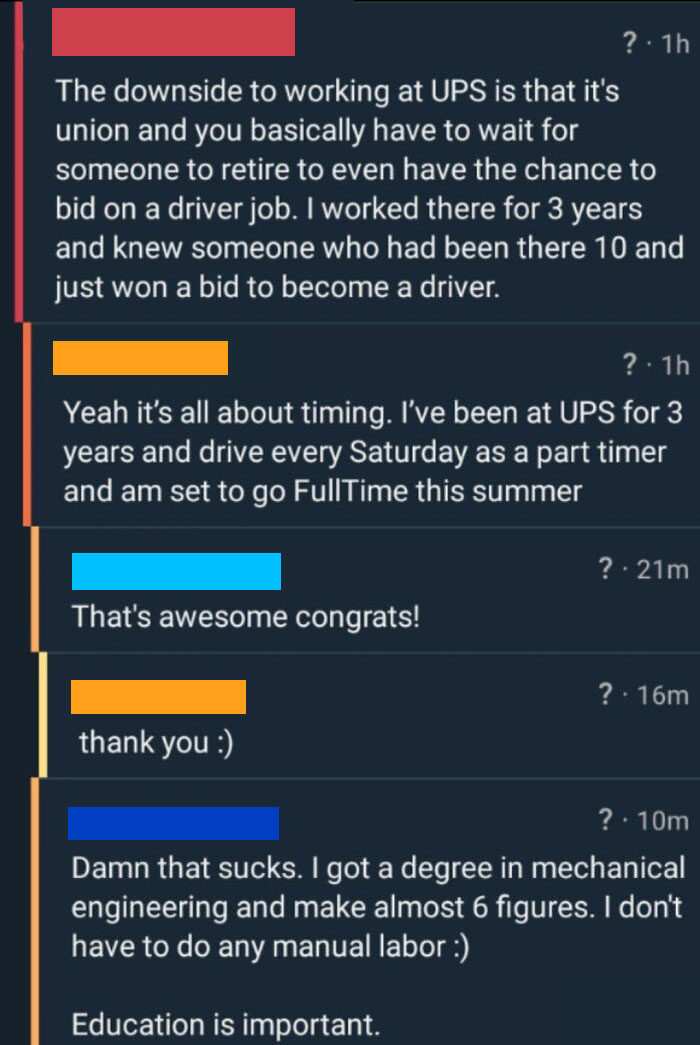Click the first orange redacted username bar

tap(140, 357)
